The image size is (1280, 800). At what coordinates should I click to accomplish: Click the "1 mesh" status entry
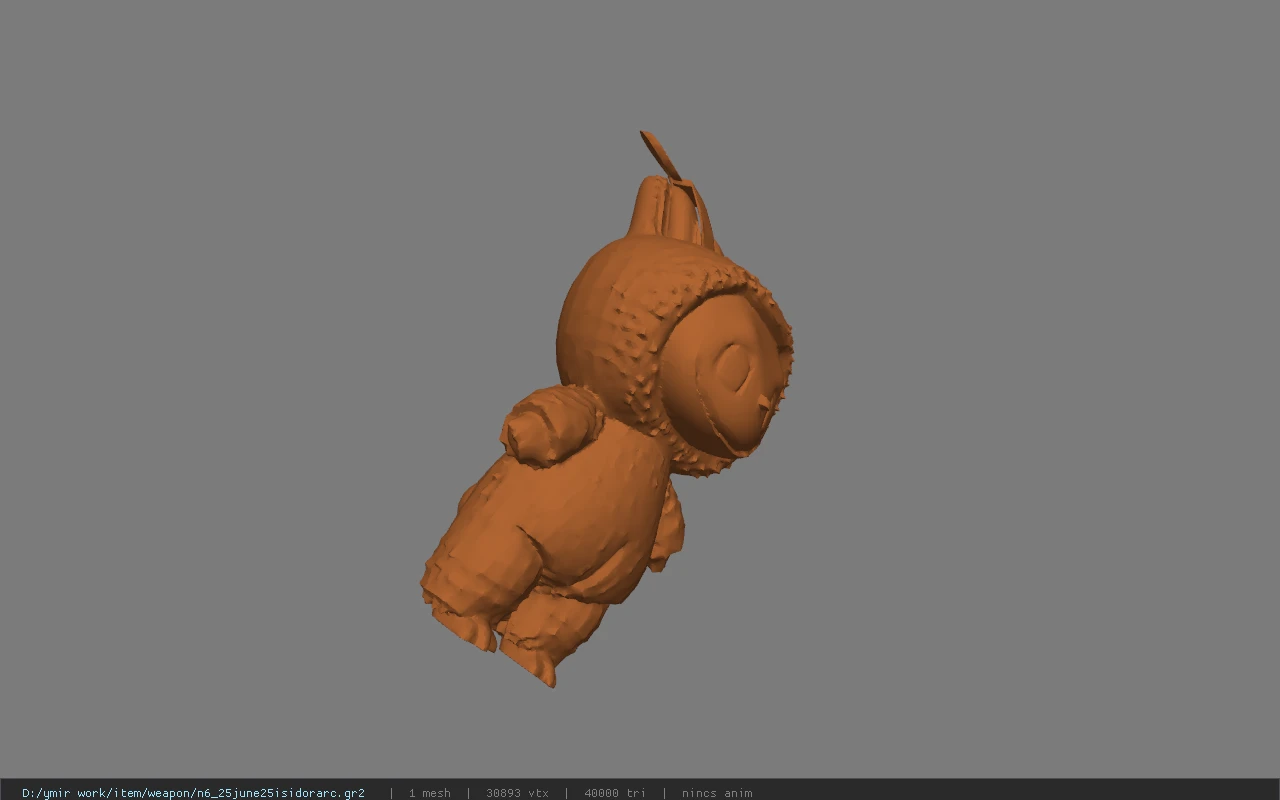(x=430, y=793)
